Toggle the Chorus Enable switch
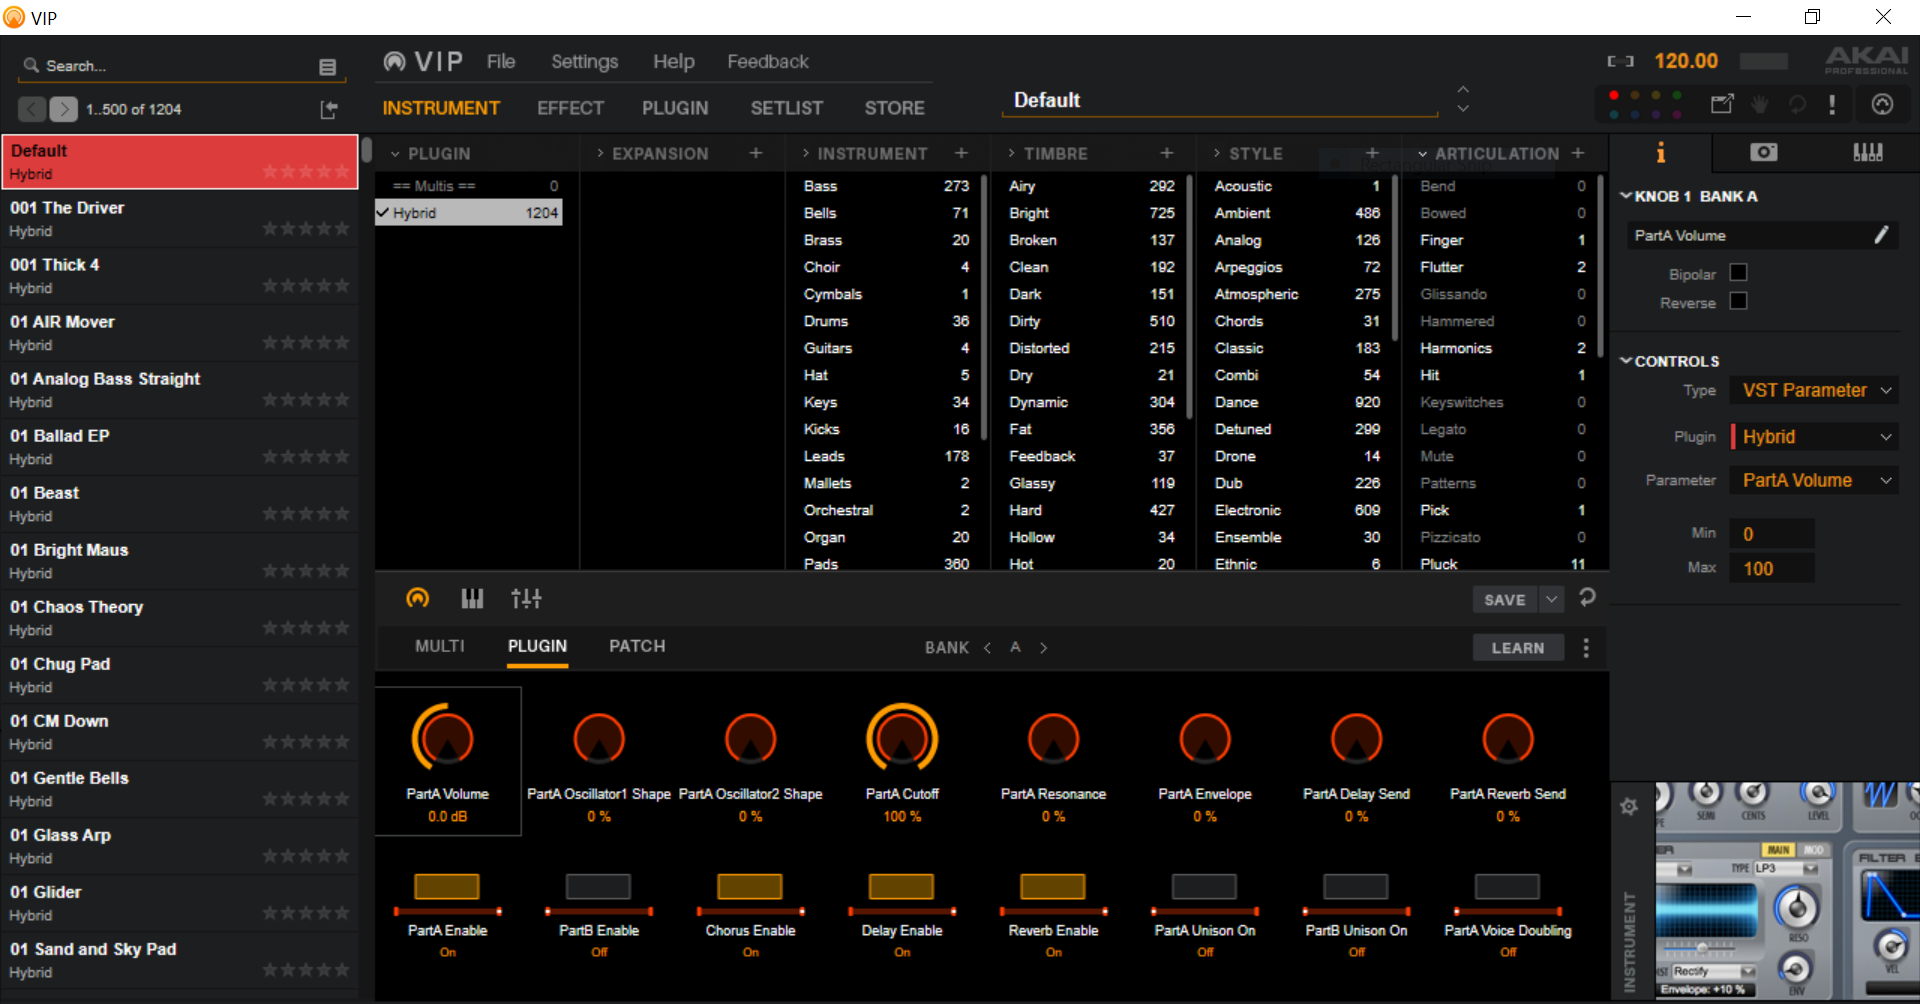 coord(750,887)
